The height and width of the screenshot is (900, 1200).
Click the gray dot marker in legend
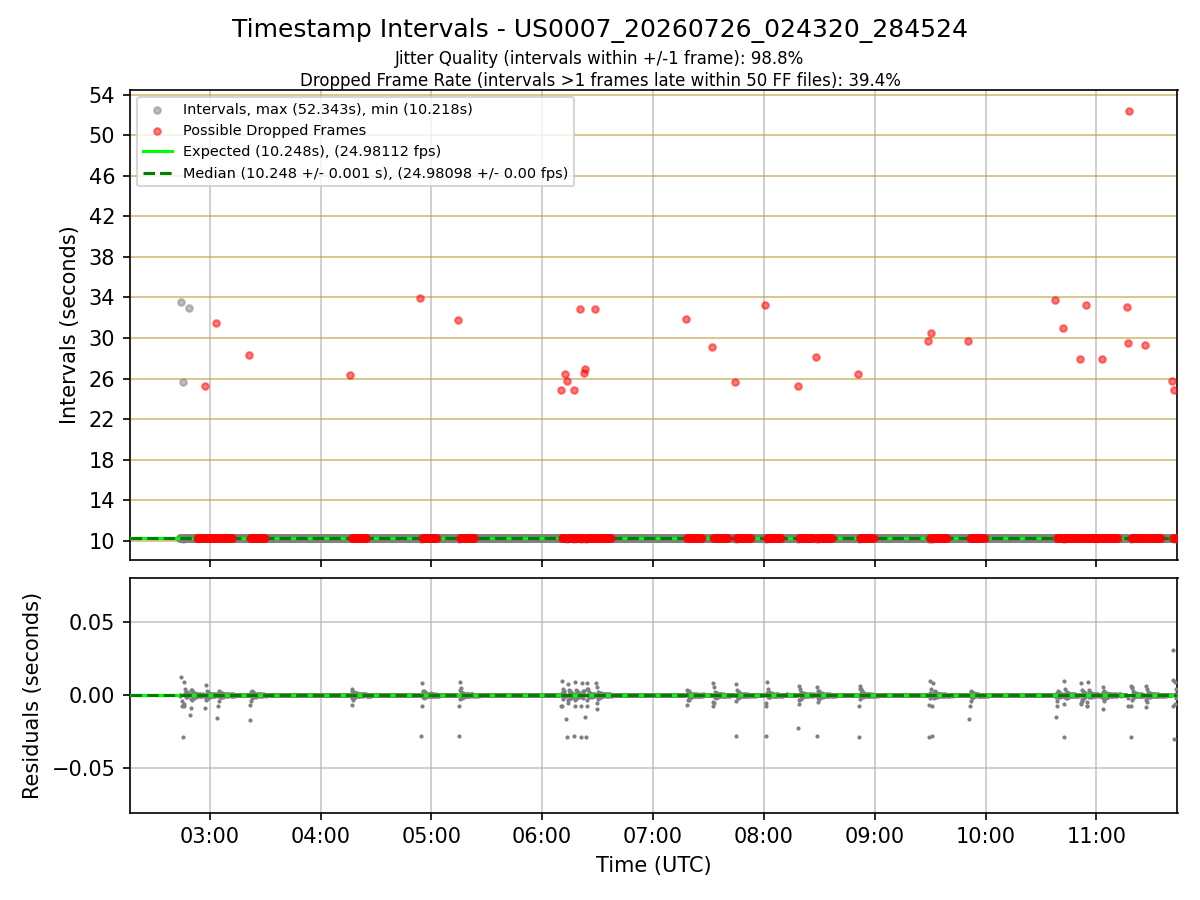click(158, 109)
